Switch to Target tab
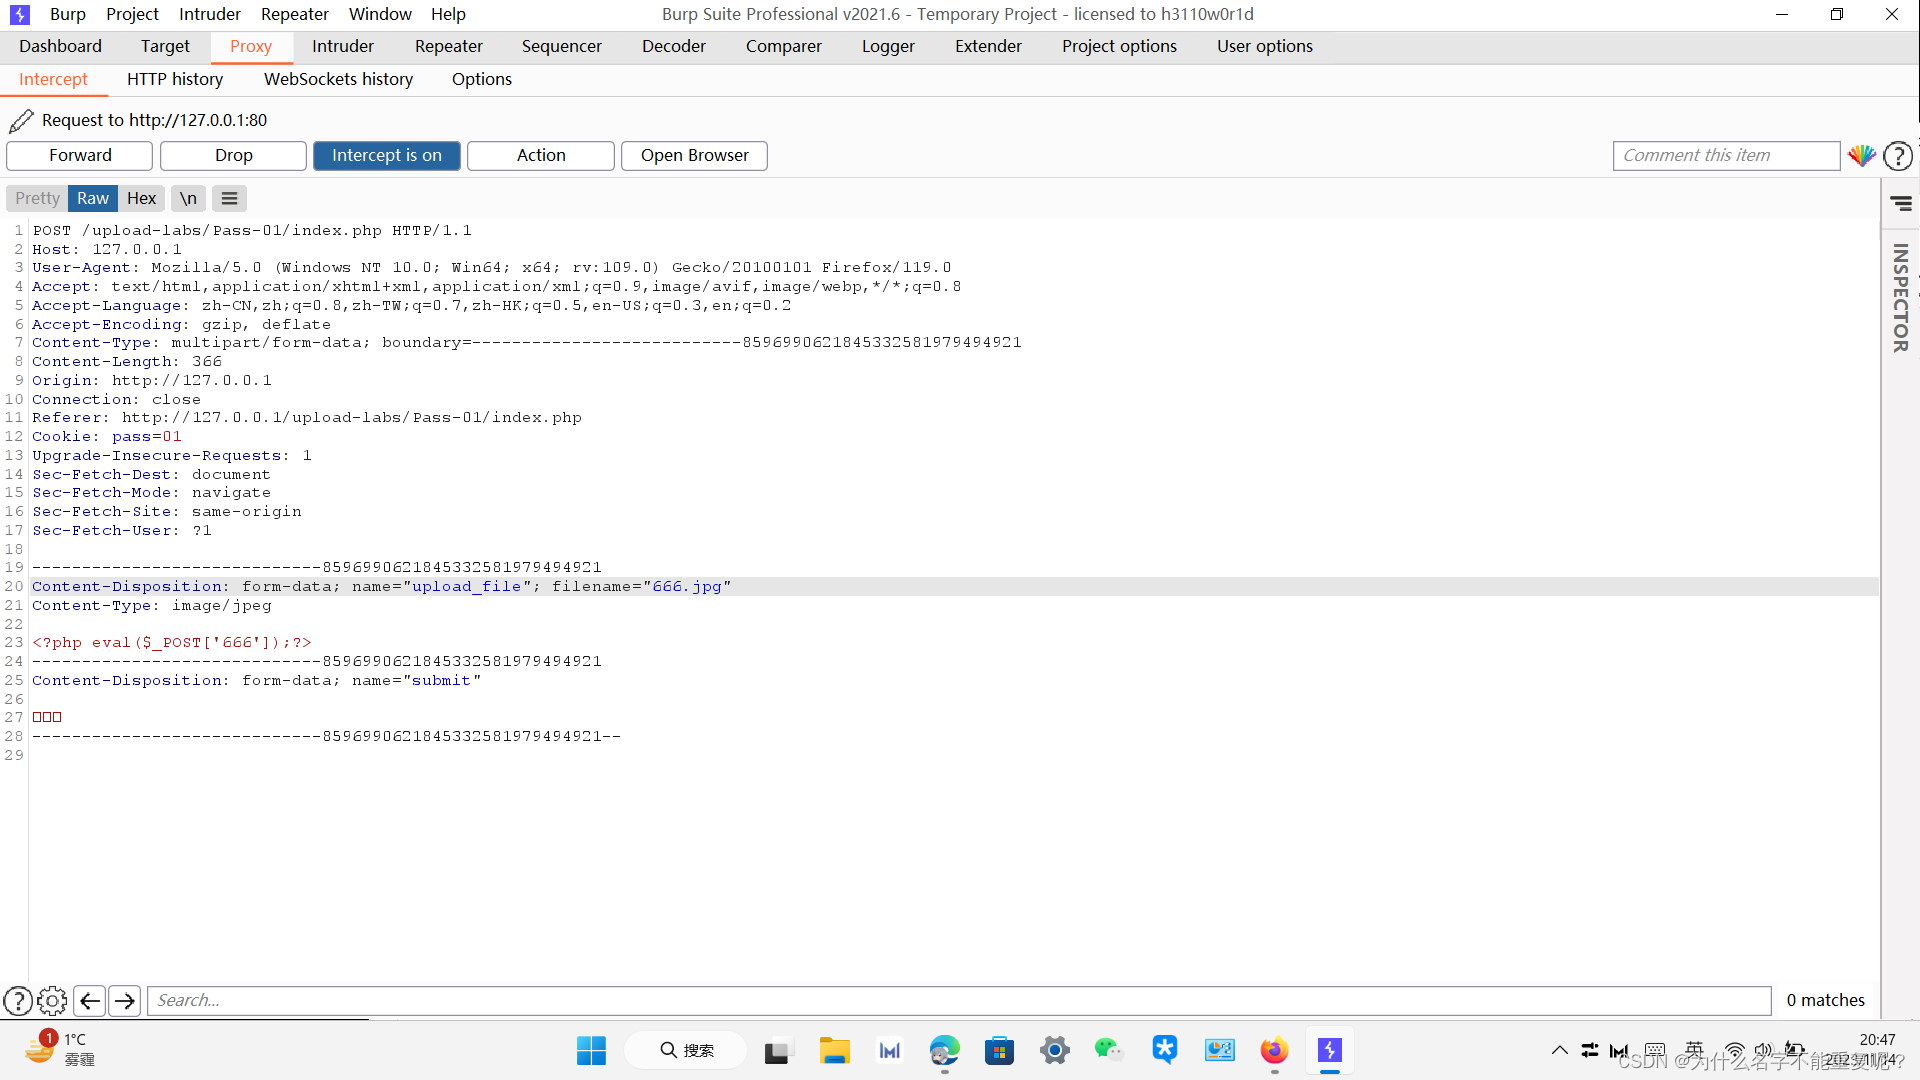 165,46
